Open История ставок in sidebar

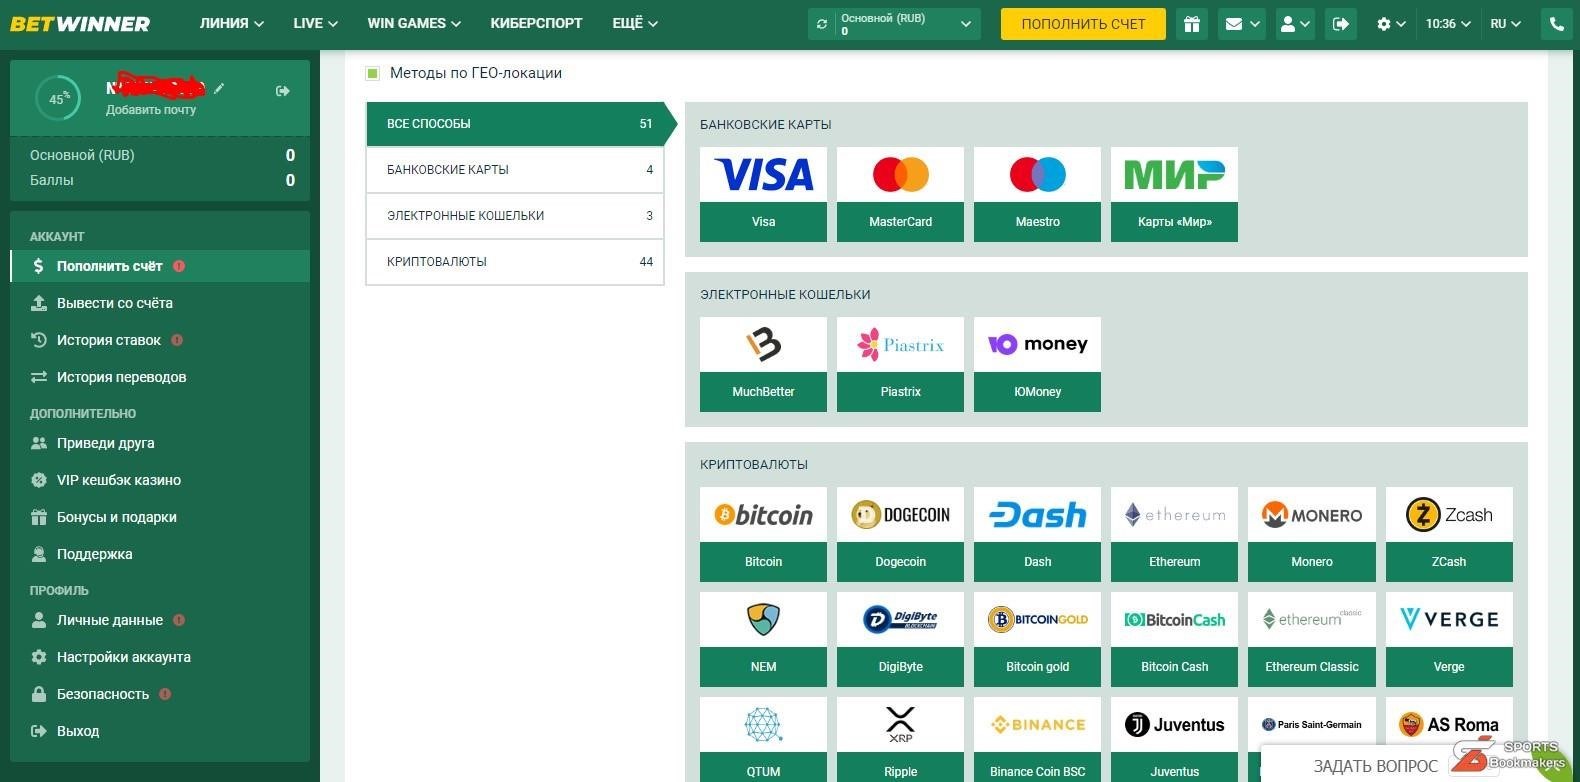pyautogui.click(x=160, y=340)
